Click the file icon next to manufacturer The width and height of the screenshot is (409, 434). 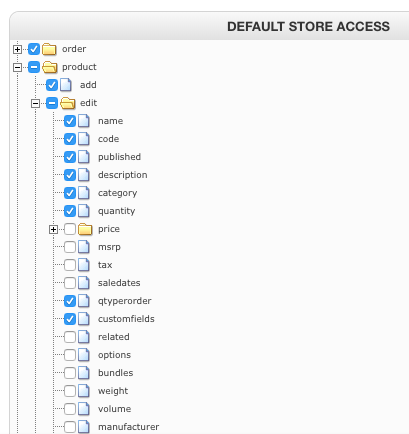tap(84, 427)
